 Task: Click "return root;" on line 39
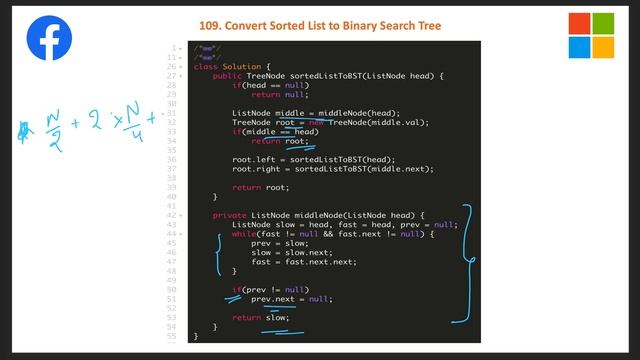pyautogui.click(x=260, y=188)
